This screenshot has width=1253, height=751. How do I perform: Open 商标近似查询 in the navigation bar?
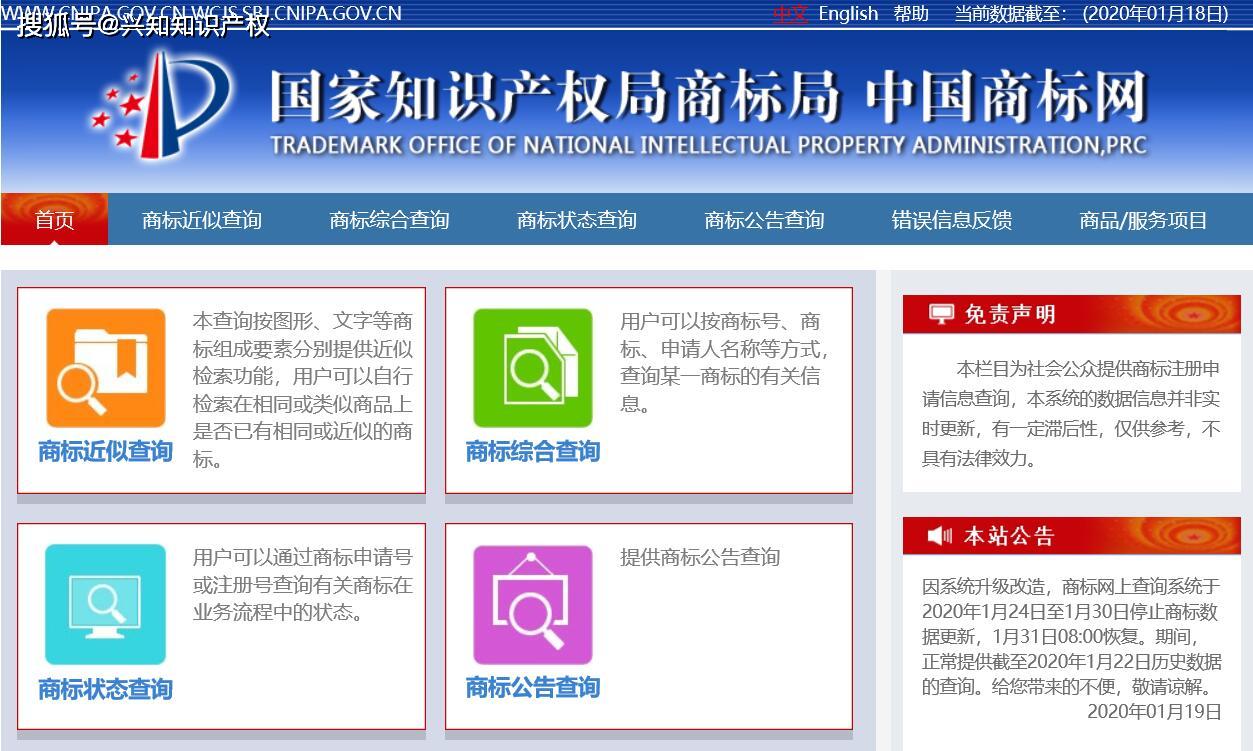(x=202, y=220)
